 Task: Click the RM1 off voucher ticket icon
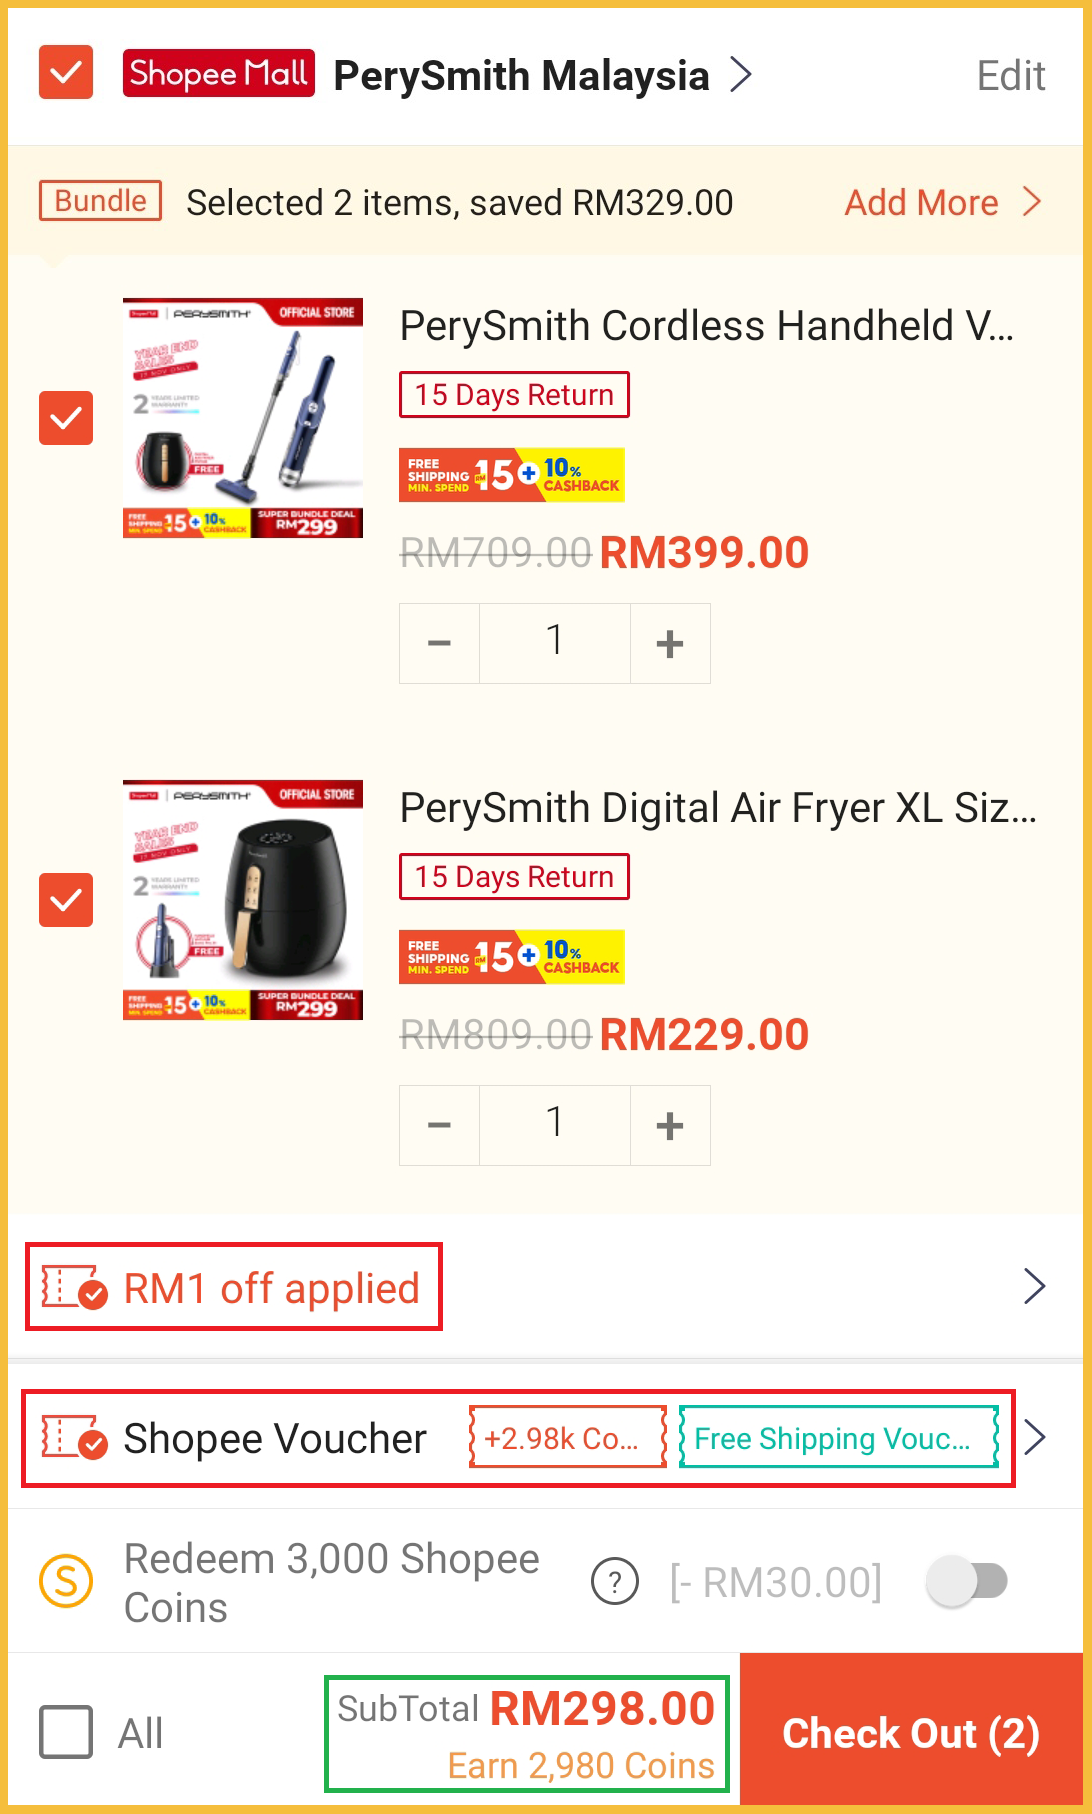click(74, 1288)
